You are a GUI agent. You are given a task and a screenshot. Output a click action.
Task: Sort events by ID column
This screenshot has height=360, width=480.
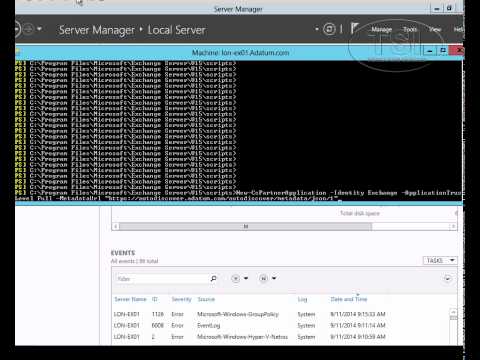tap(155, 299)
